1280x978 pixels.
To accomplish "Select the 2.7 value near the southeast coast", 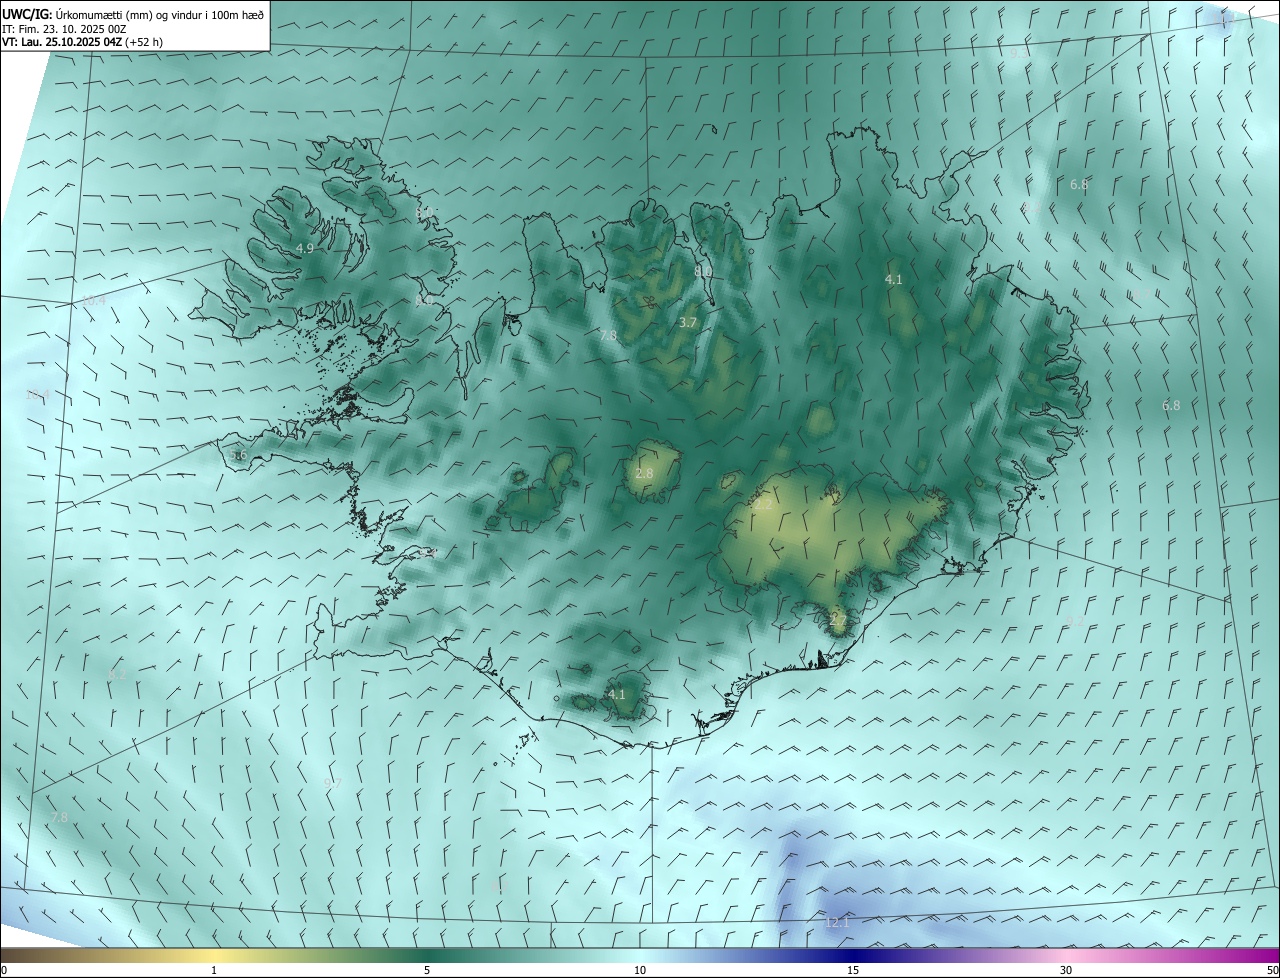I will (838, 620).
